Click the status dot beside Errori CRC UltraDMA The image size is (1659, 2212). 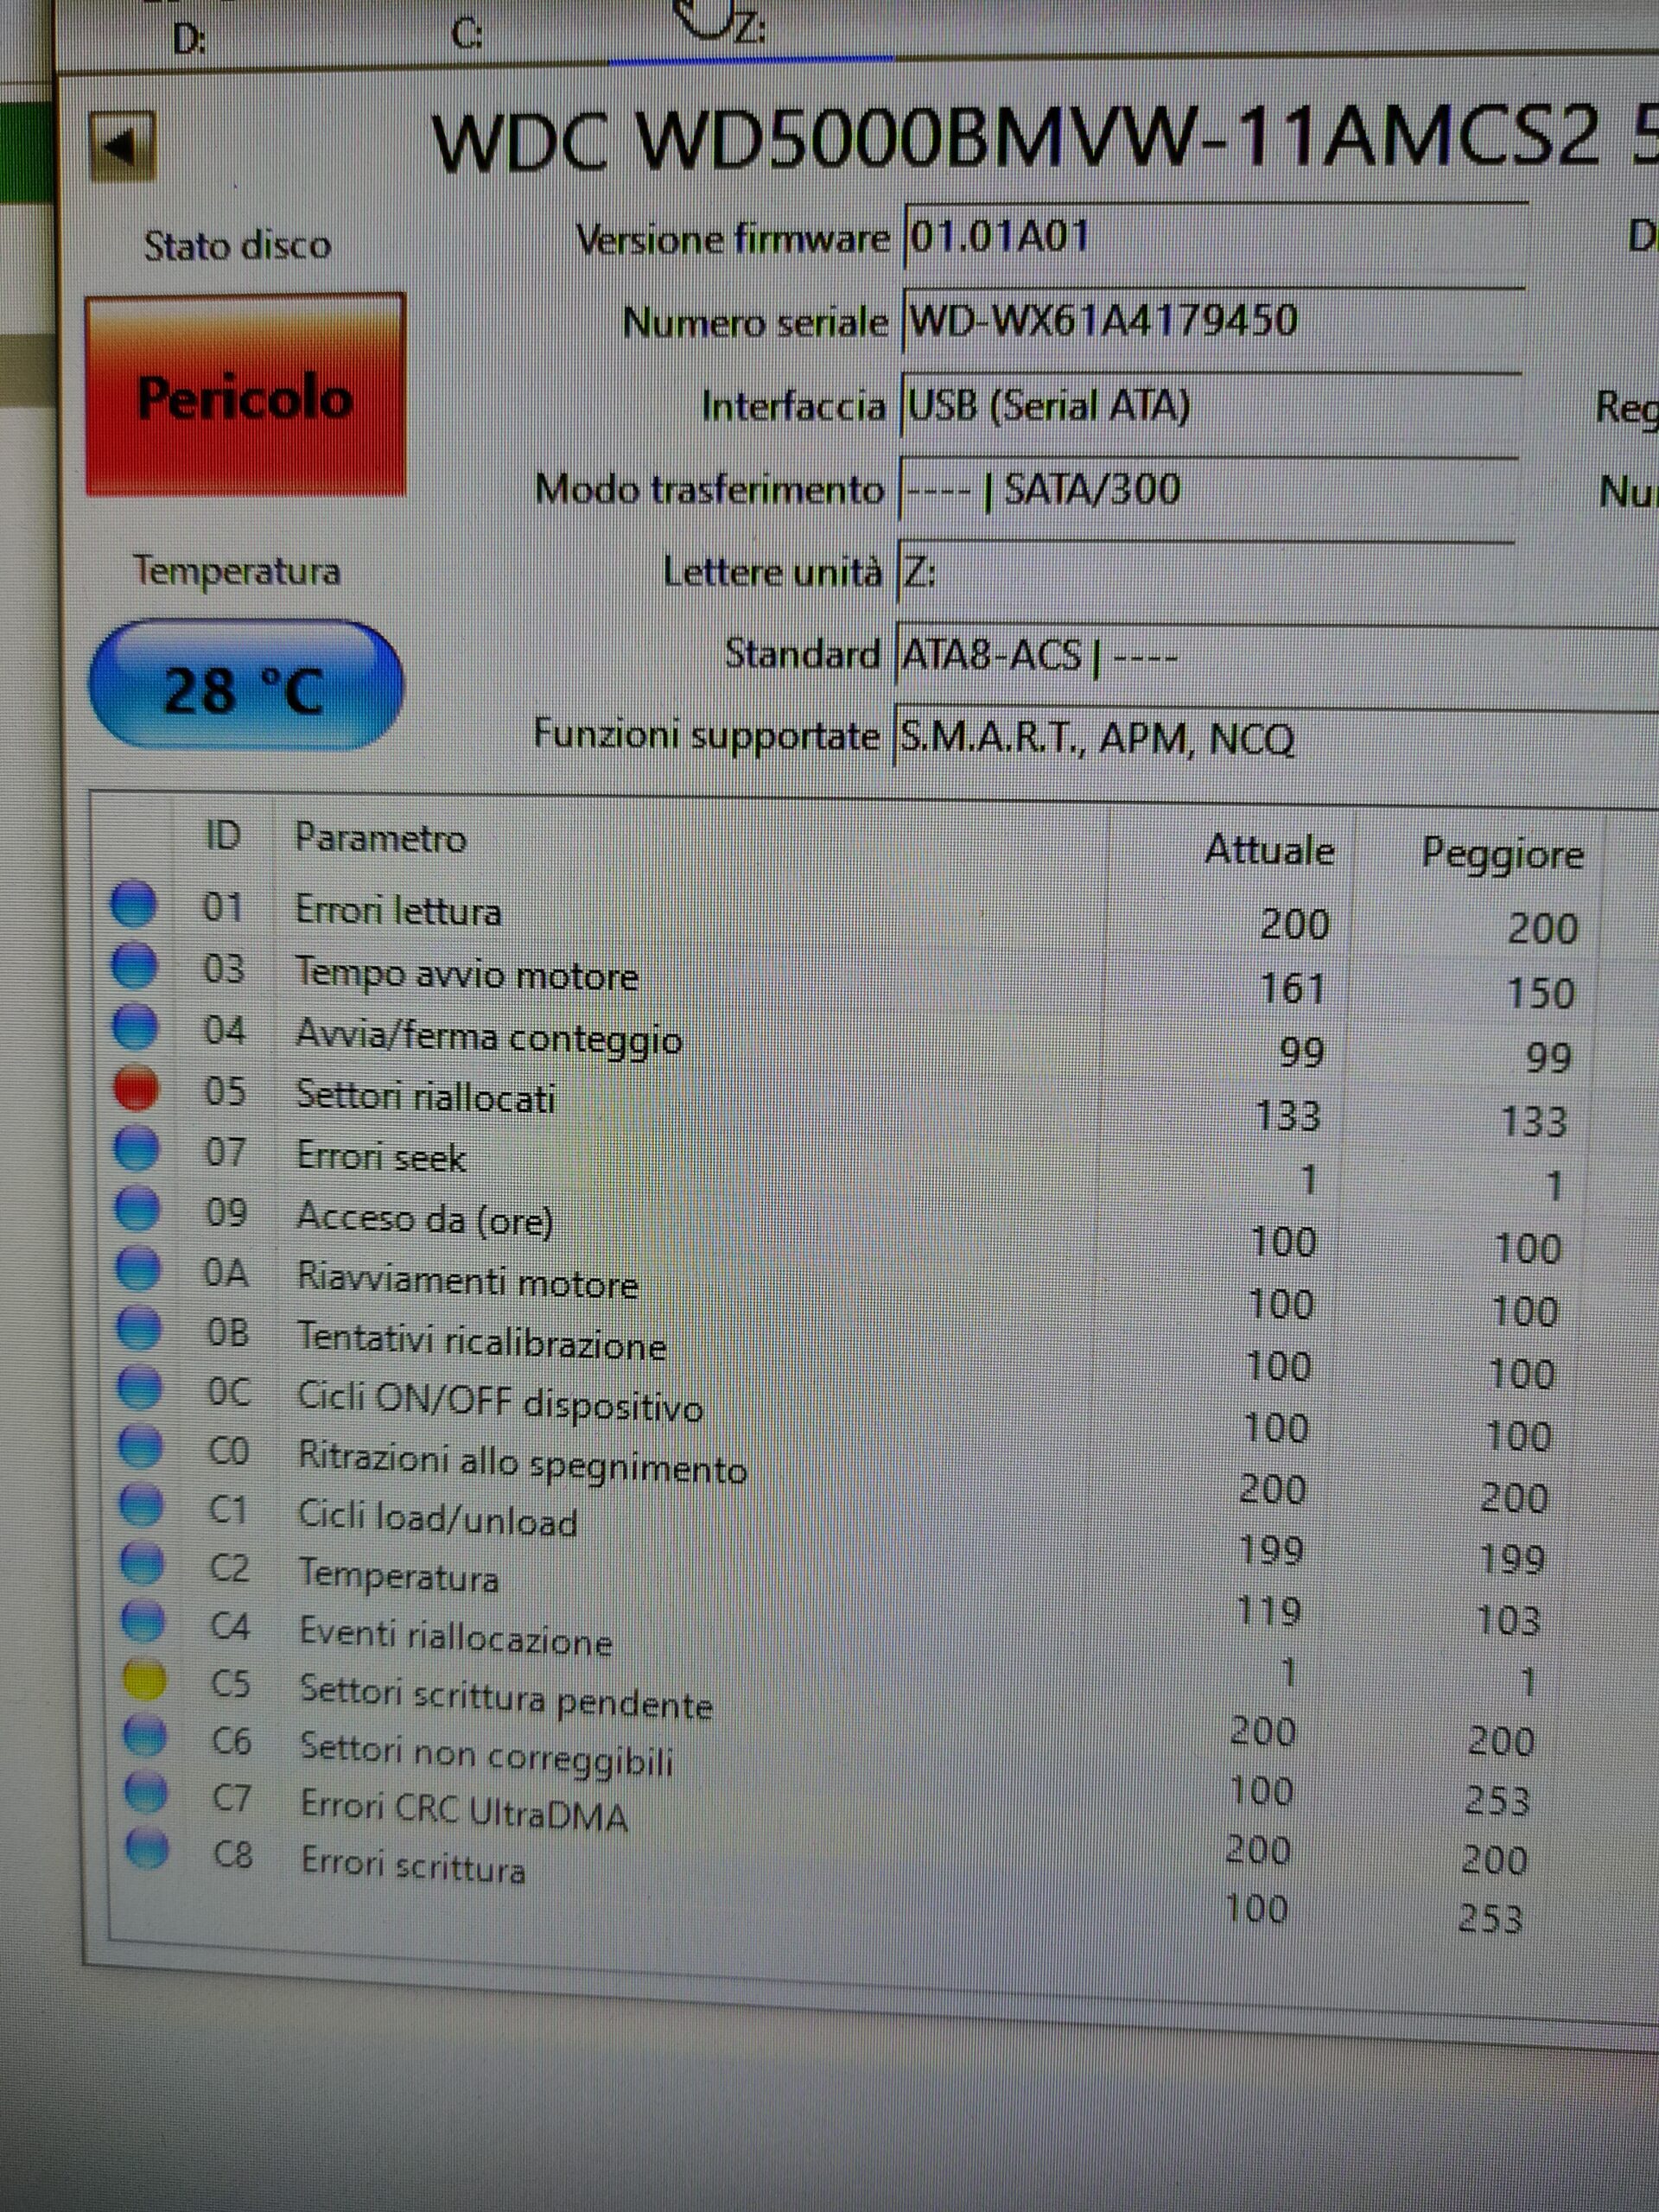pos(146,1793)
